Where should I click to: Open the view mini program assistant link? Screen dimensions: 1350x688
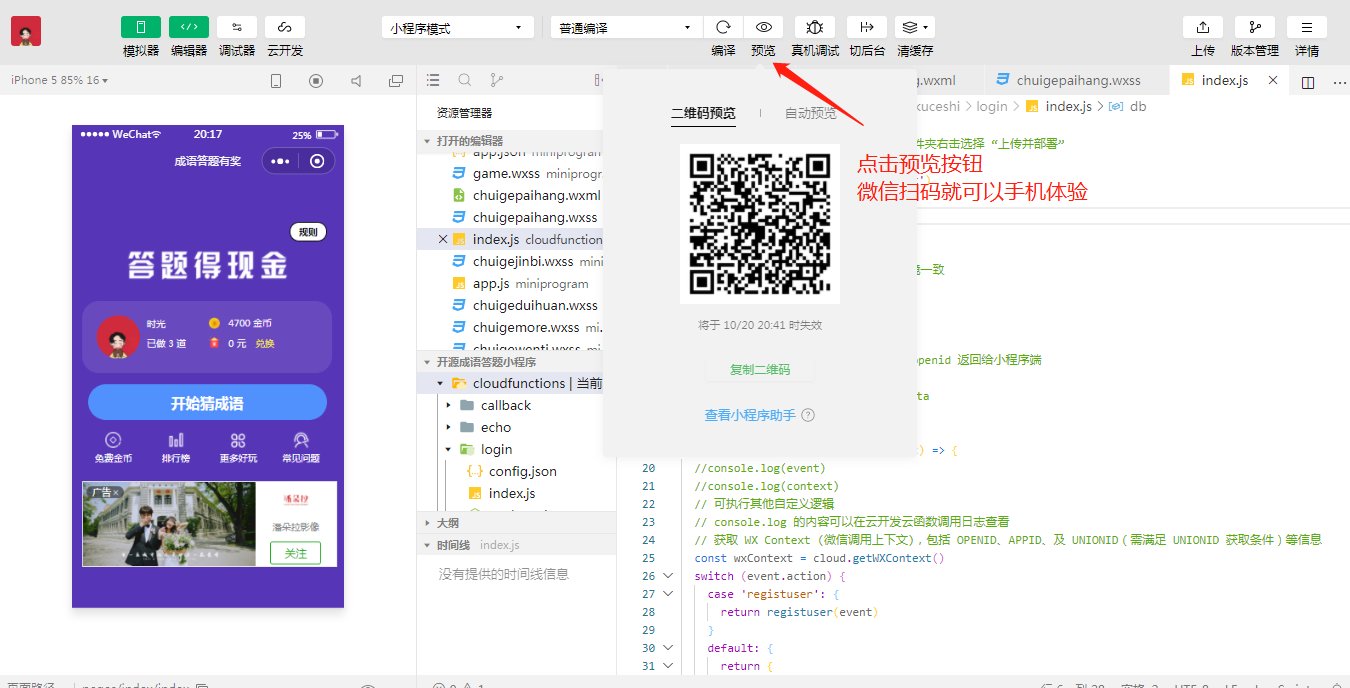(750, 415)
